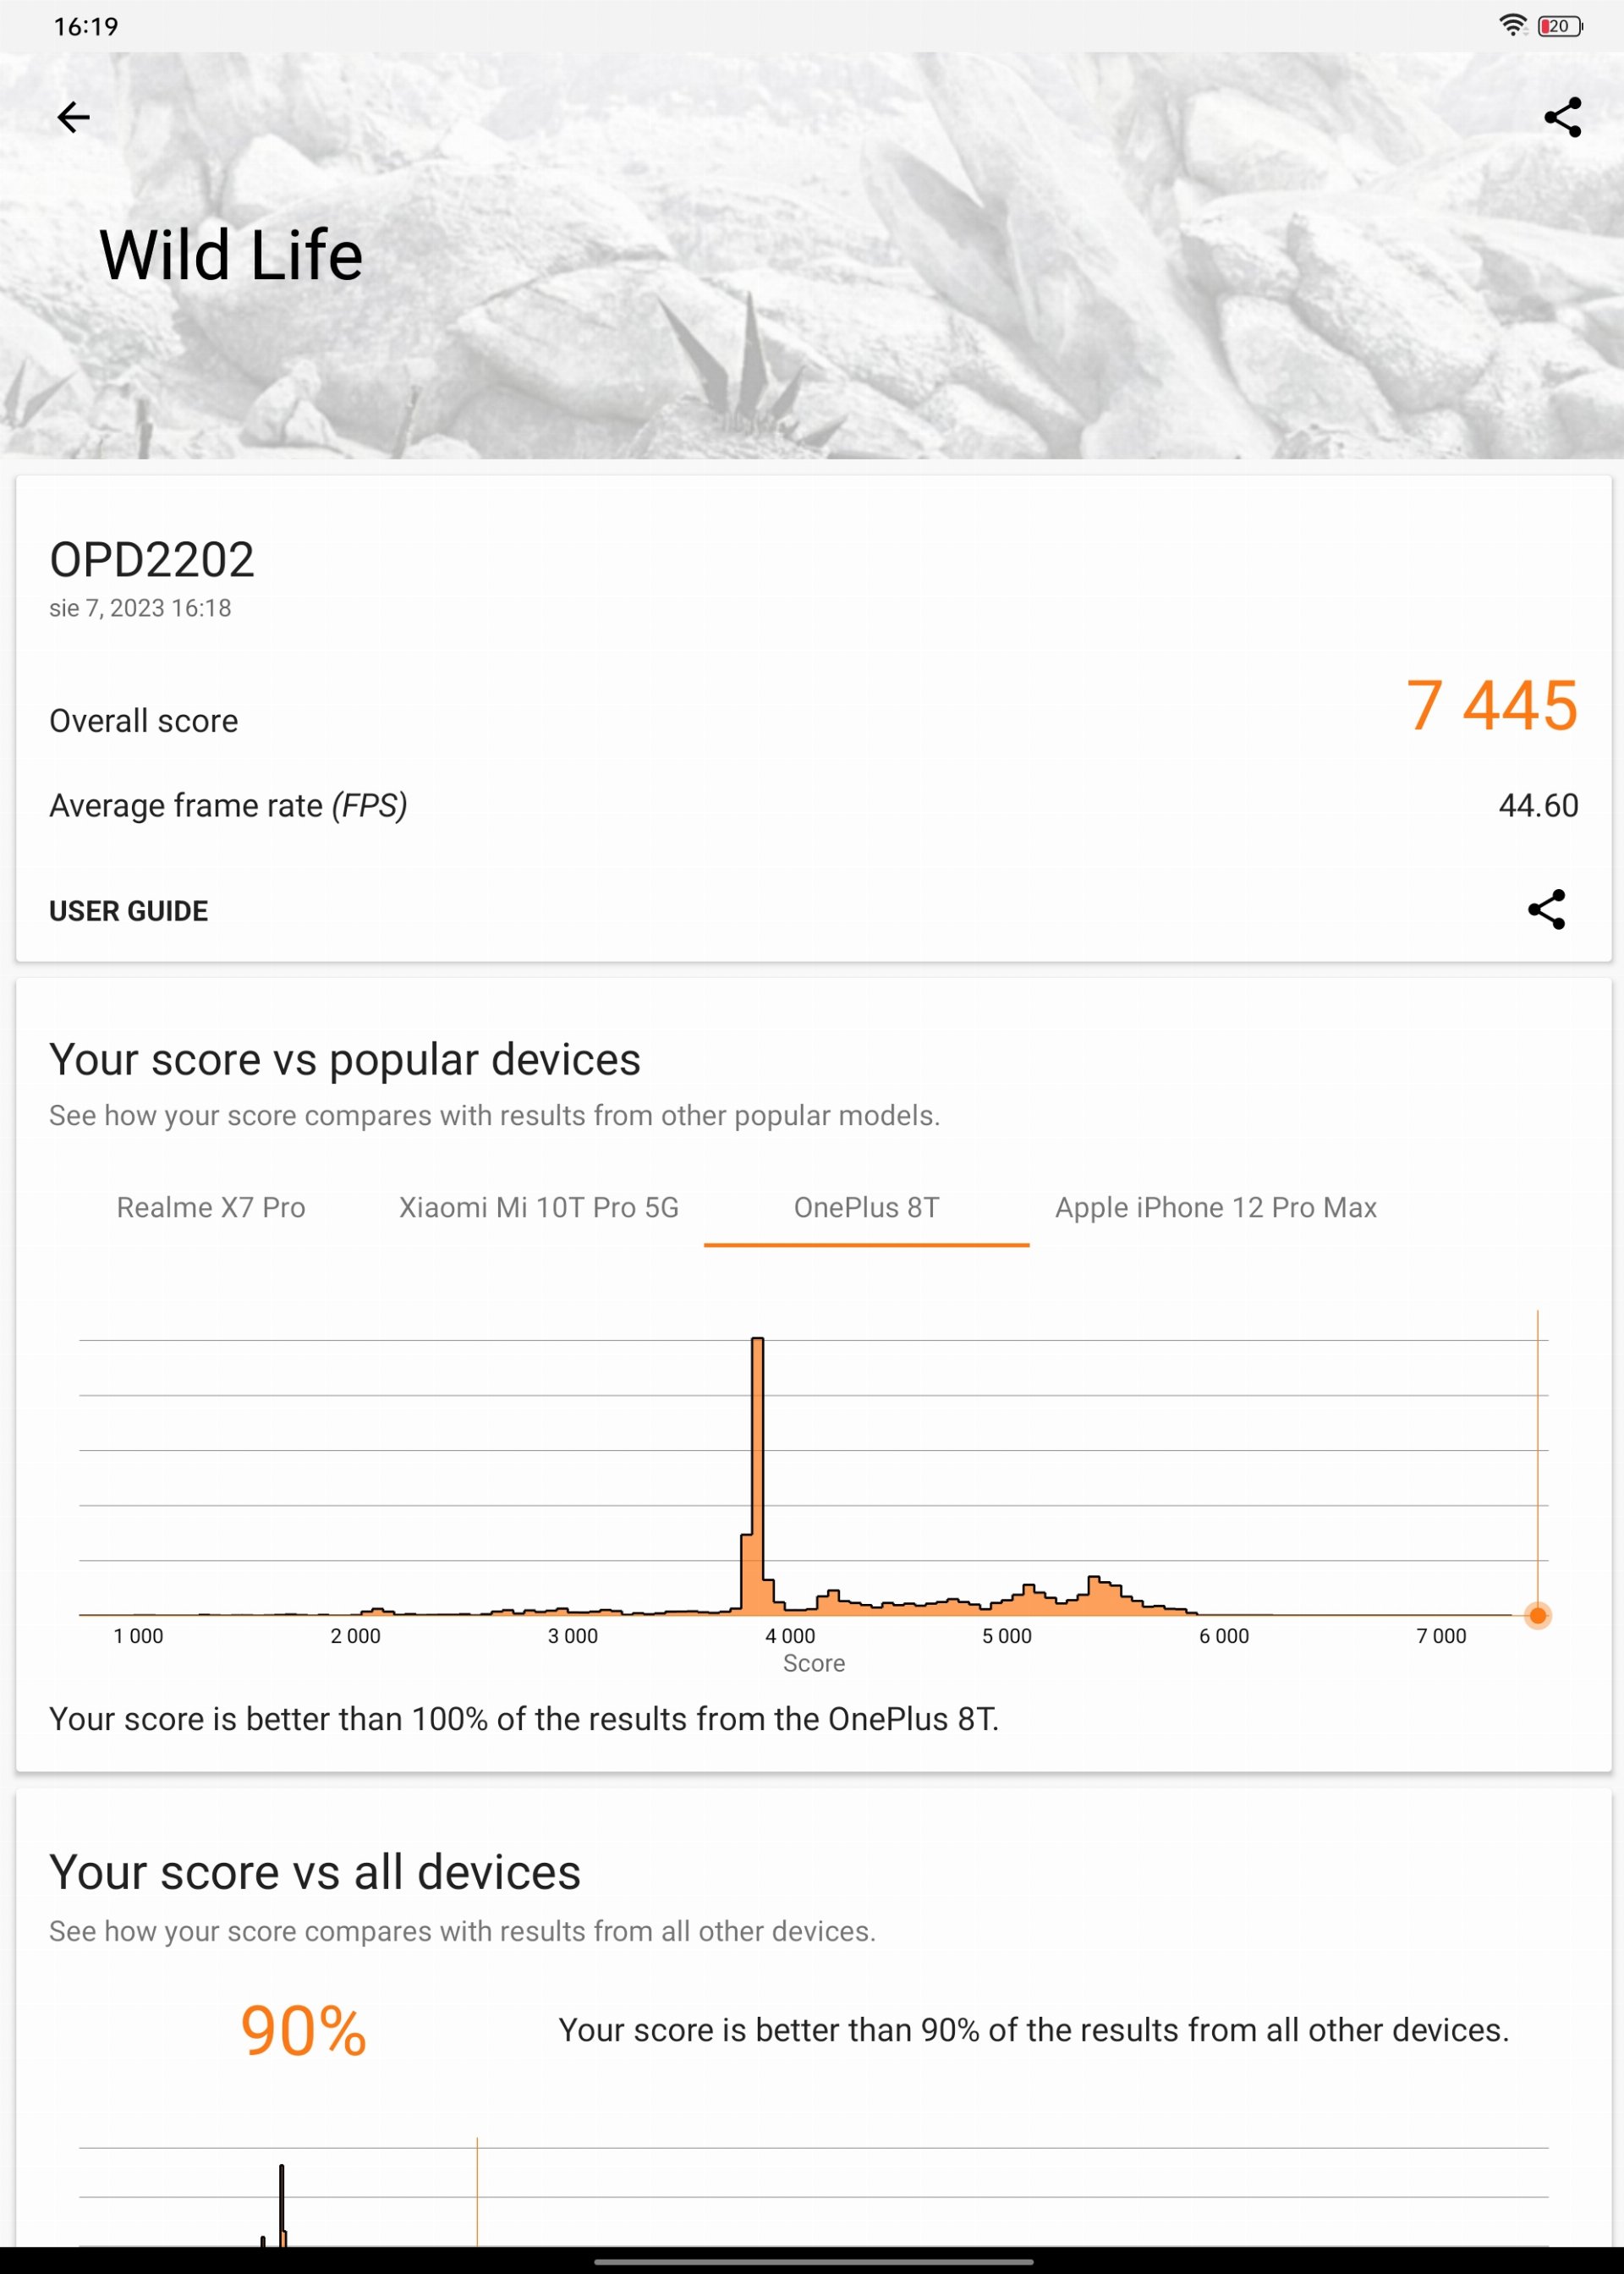Tap share icon in the score card
1624x2274 pixels.
(x=1546, y=910)
